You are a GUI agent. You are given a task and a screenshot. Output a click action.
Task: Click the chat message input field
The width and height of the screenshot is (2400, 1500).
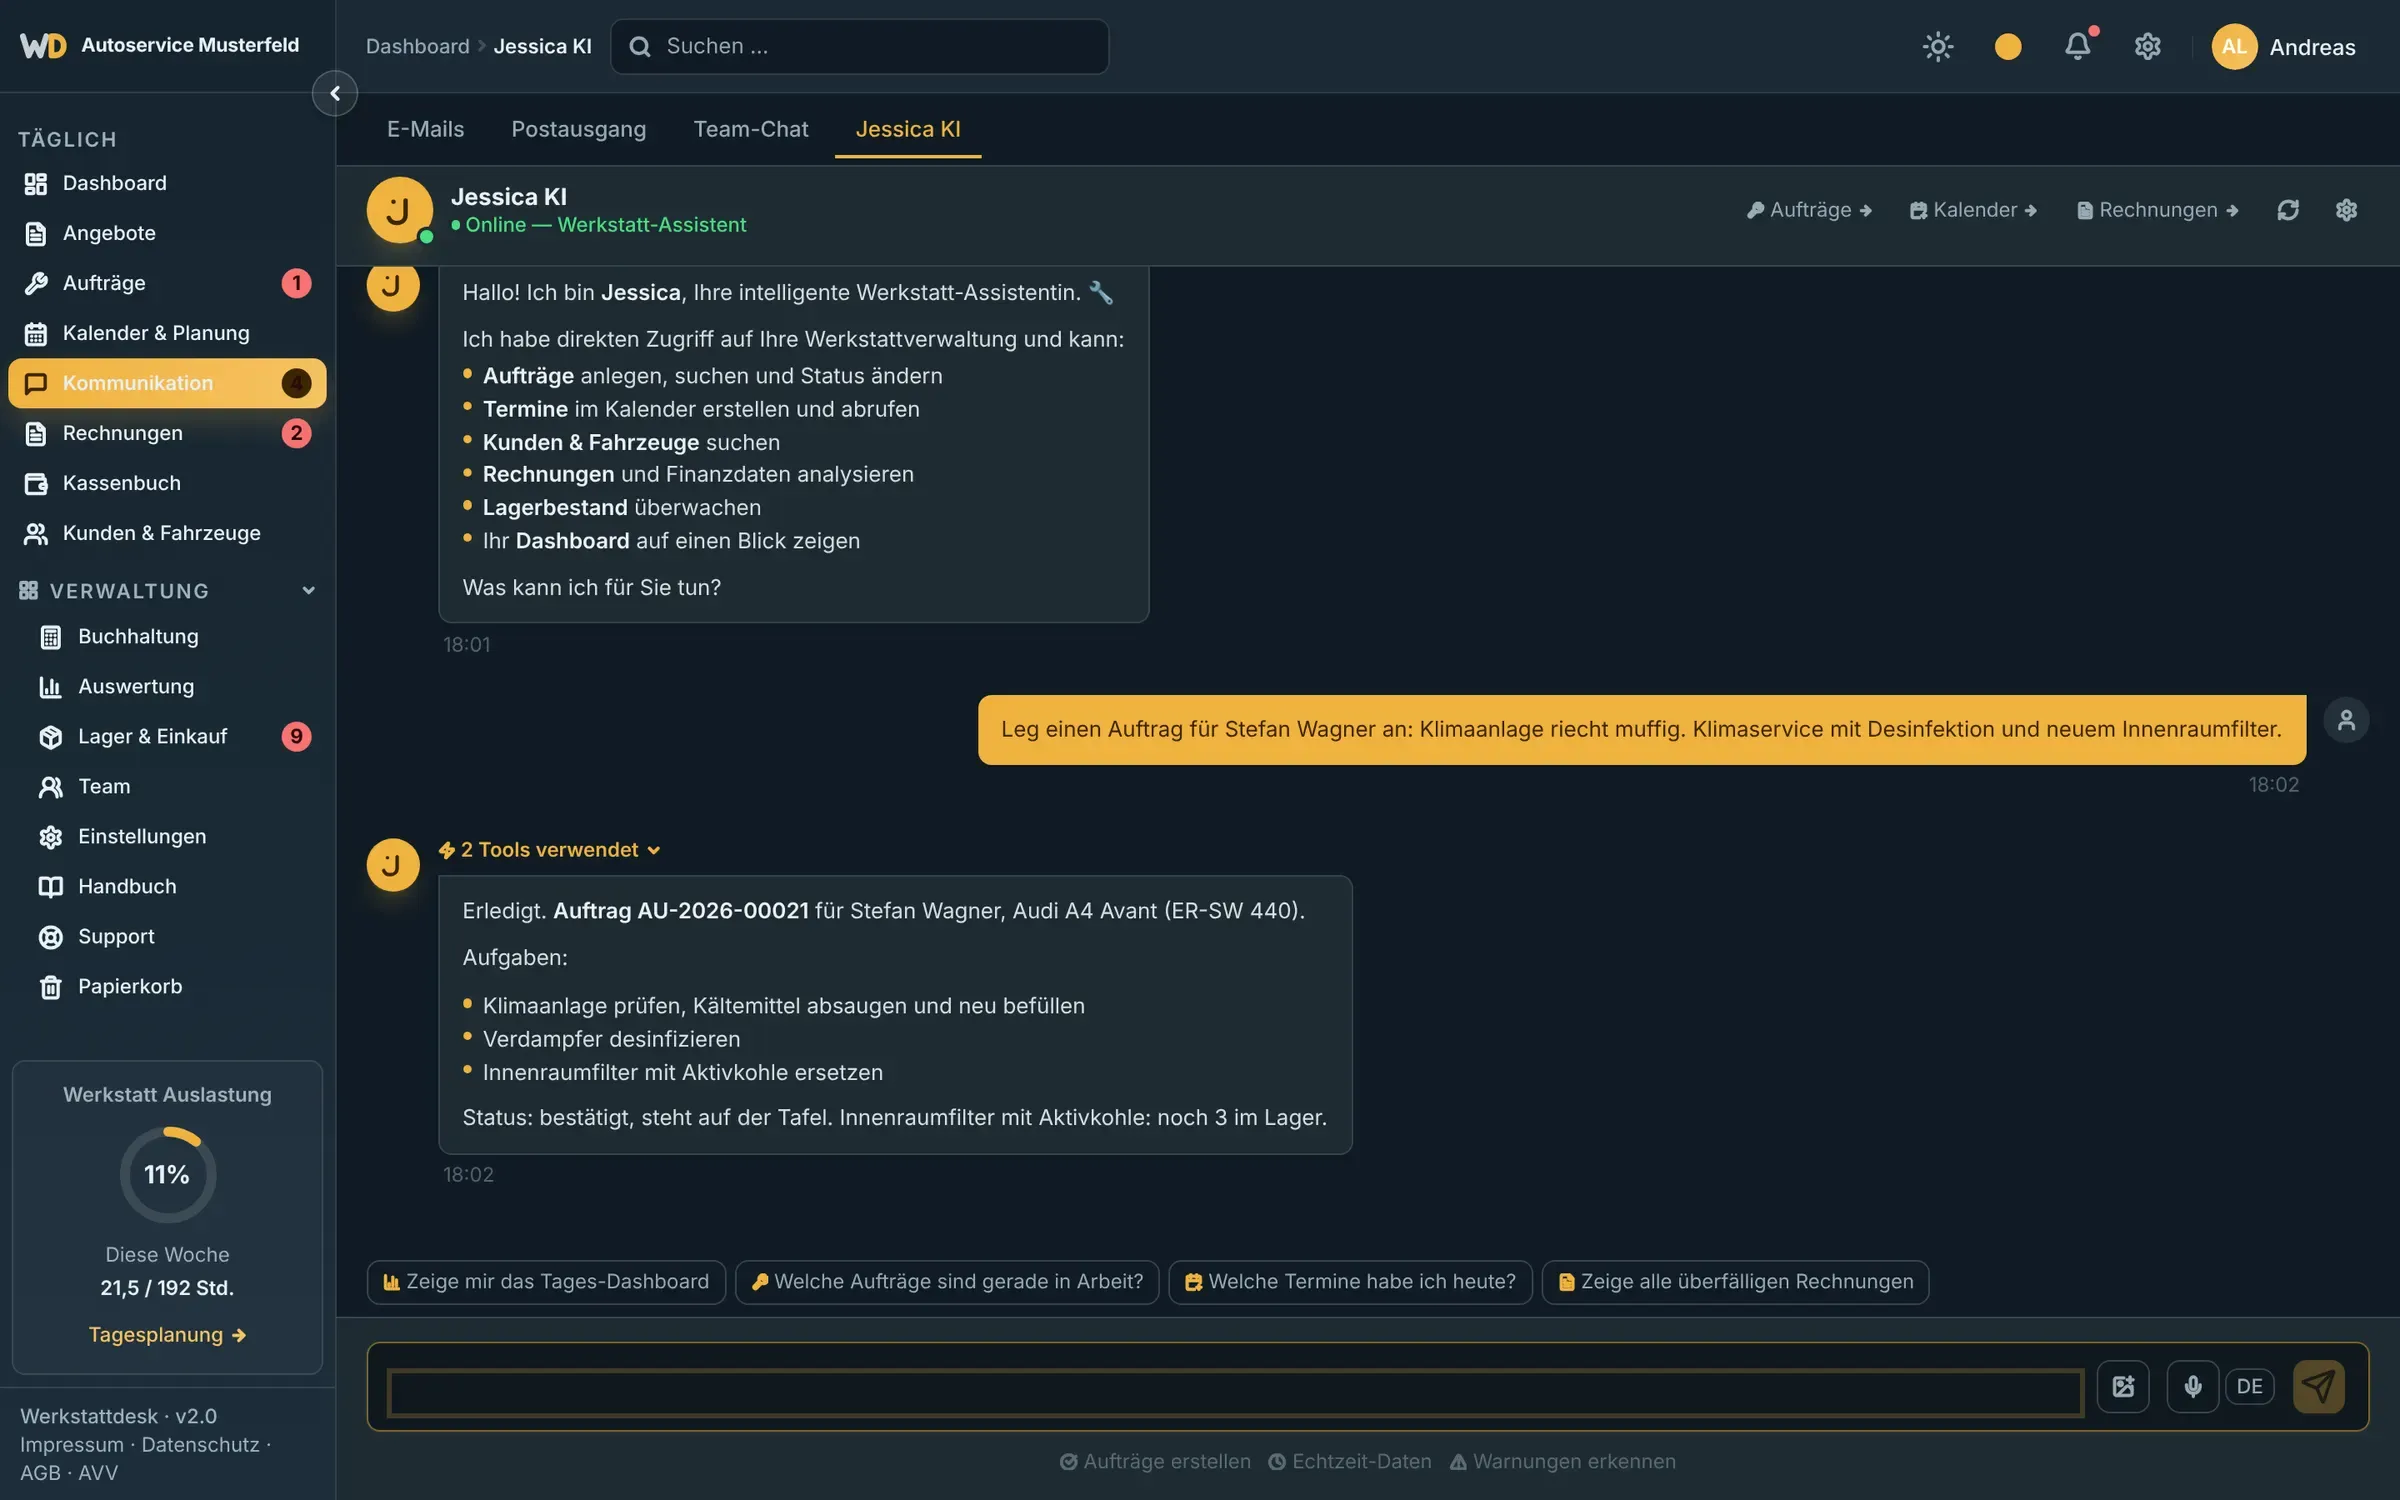pos(1235,1392)
